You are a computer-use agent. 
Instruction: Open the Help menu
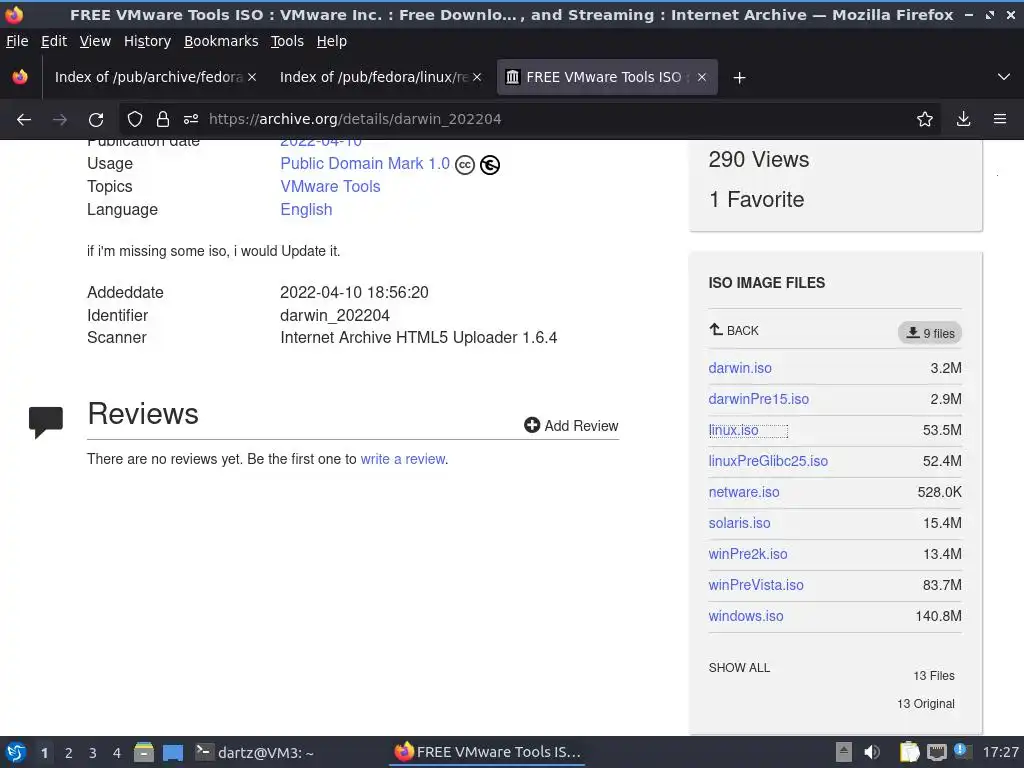point(332,41)
